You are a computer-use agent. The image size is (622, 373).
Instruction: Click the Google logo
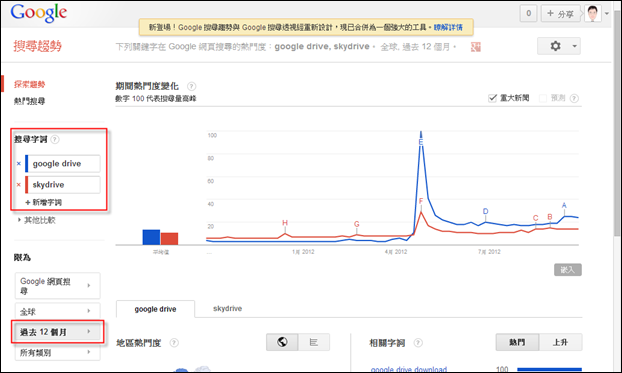coord(39,13)
